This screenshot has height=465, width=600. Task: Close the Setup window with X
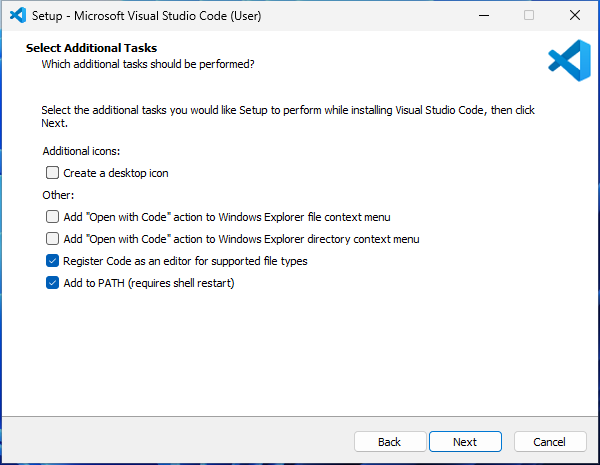pos(575,15)
